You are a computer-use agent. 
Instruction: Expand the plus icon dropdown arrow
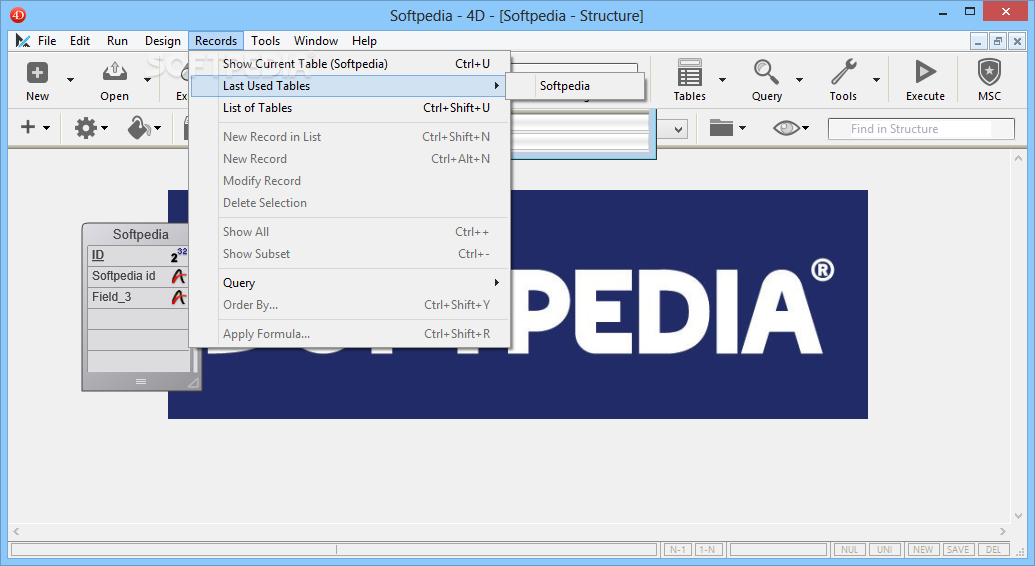46,128
